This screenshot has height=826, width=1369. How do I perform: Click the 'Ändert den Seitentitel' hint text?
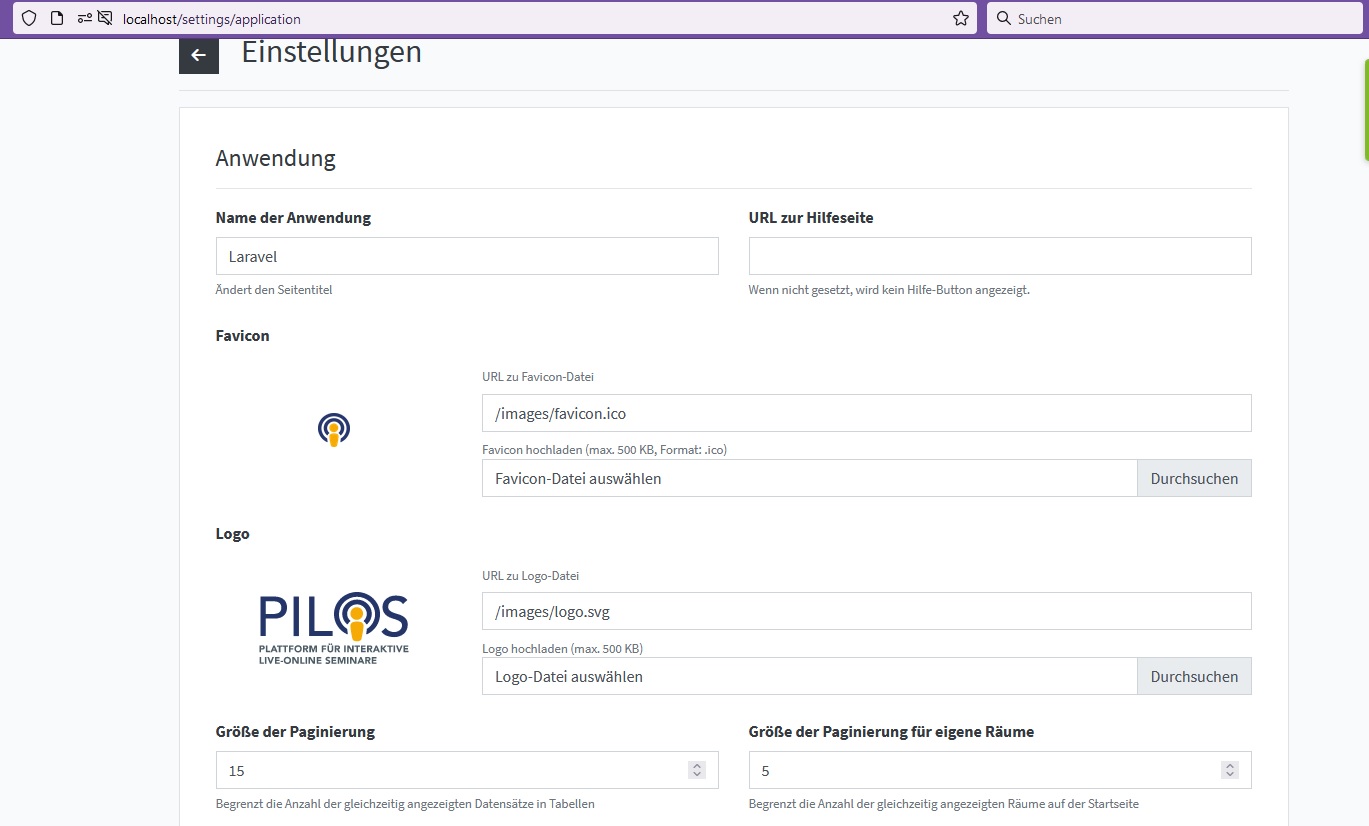[274, 290]
